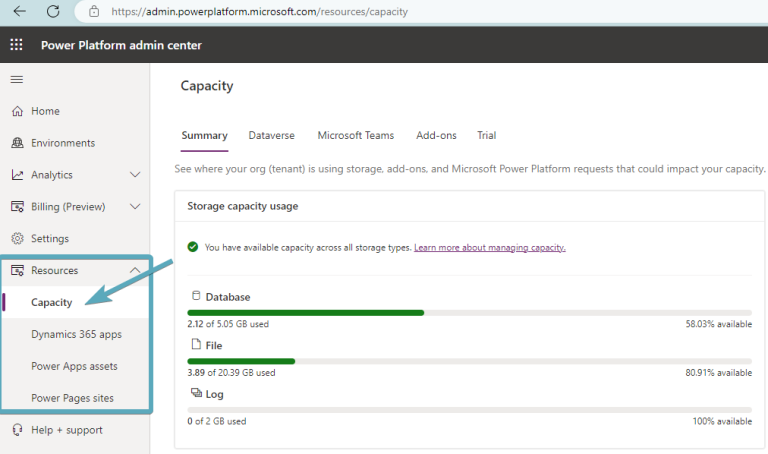Click the Environments icon in sidebar

click(17, 143)
